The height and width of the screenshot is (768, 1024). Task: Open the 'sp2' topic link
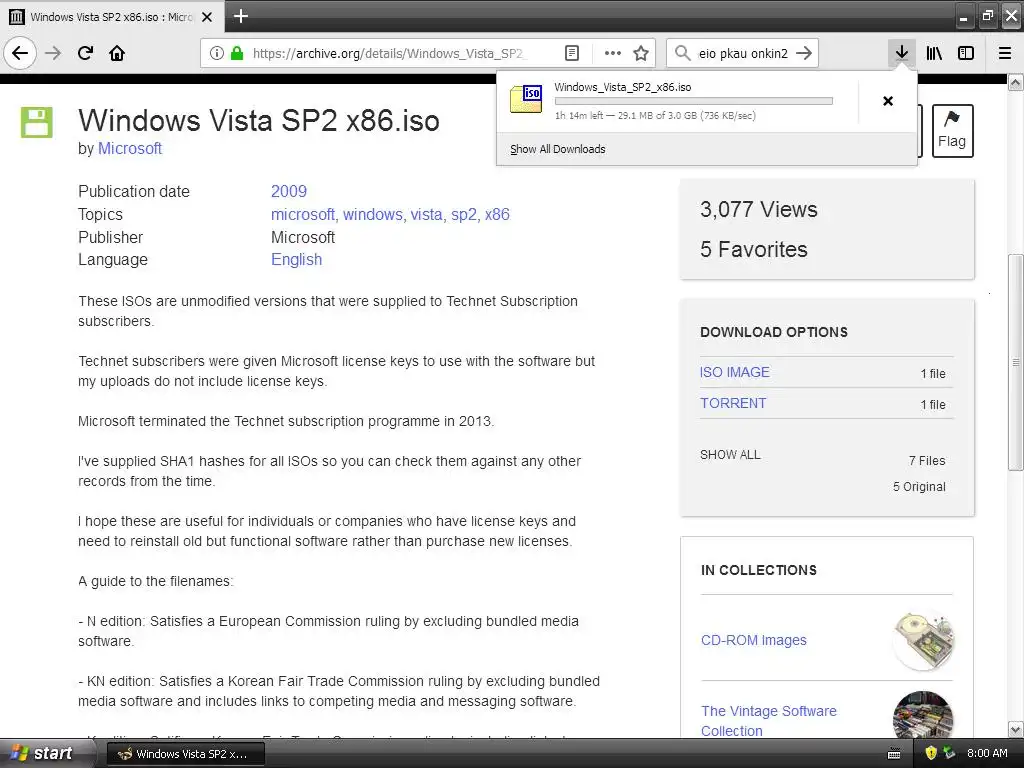(465, 214)
